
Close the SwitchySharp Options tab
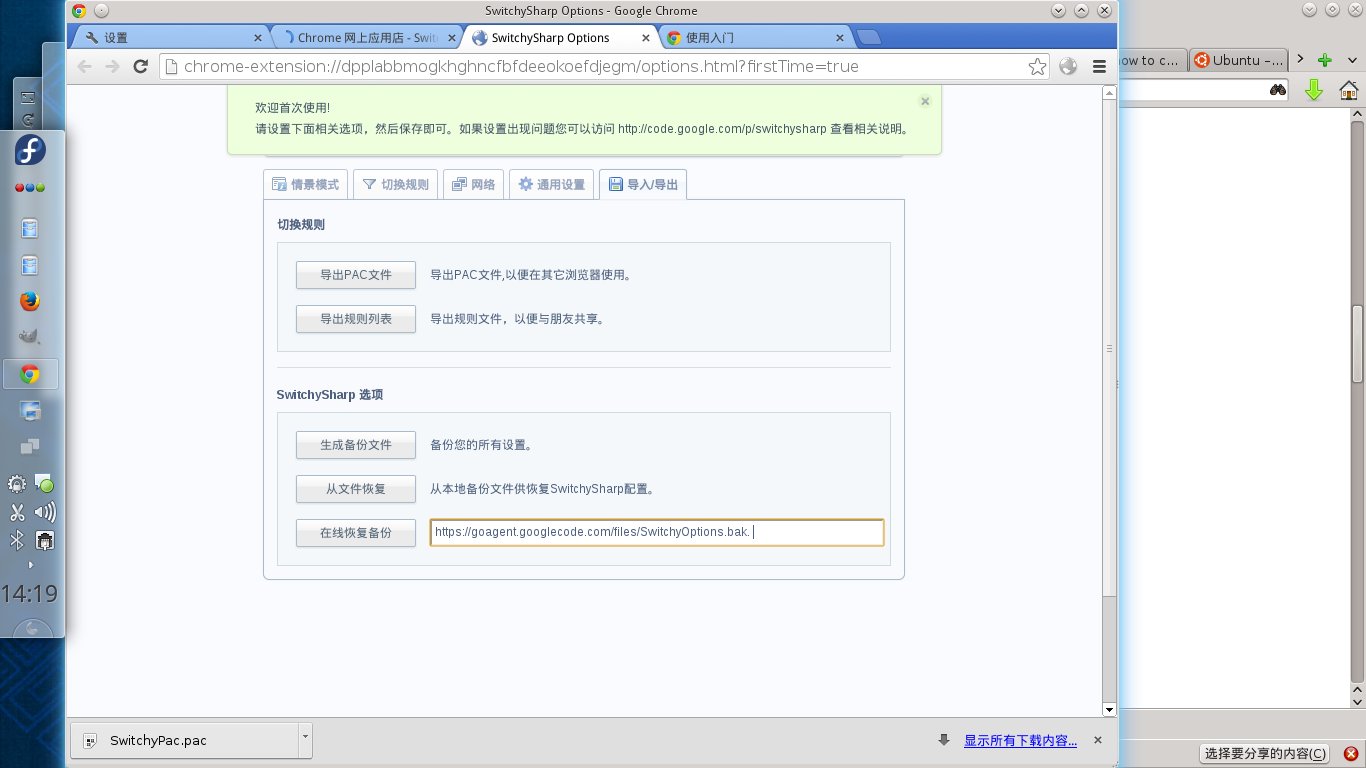[x=647, y=38]
